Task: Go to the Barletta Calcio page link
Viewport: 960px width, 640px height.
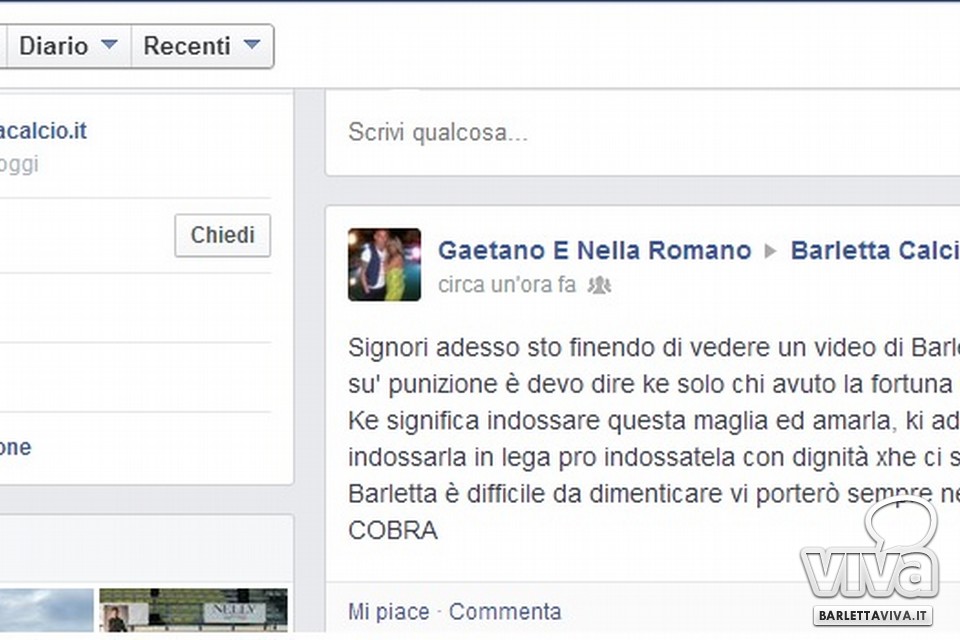Action: (x=874, y=250)
